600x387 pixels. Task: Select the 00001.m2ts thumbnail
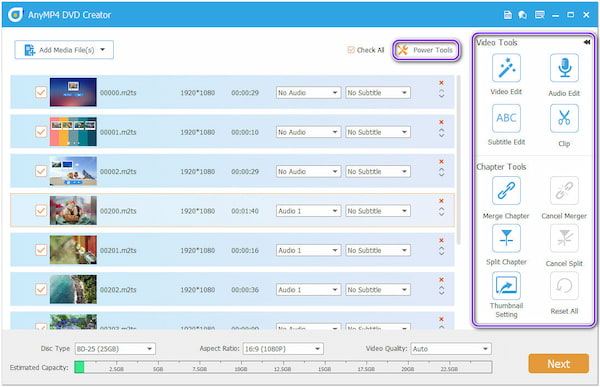[x=73, y=132]
